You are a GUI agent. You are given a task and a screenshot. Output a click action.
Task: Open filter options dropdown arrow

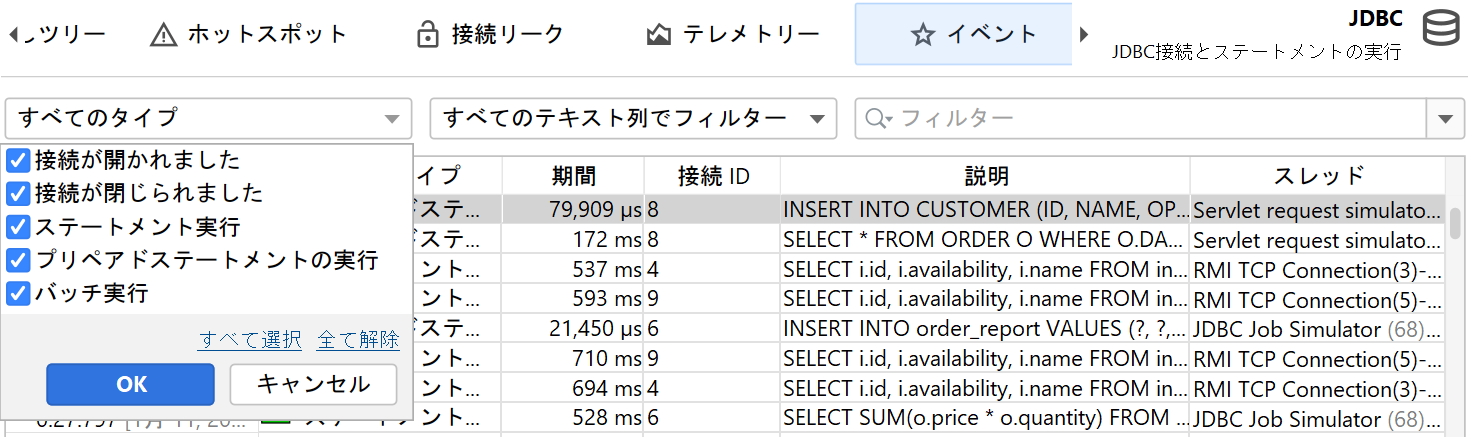click(1444, 119)
